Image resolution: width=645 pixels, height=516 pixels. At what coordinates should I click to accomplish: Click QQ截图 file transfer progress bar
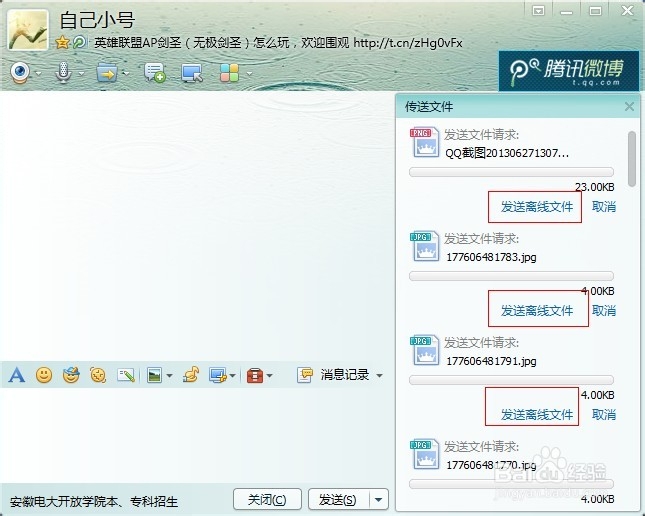click(511, 172)
